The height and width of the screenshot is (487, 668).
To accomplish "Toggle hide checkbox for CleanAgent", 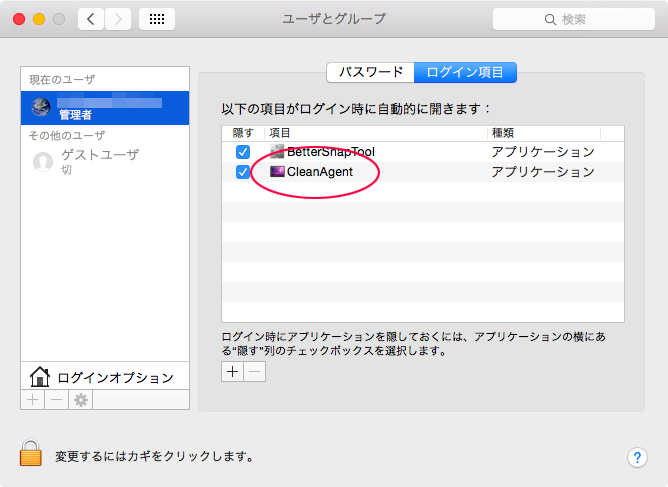I will click(x=243, y=172).
